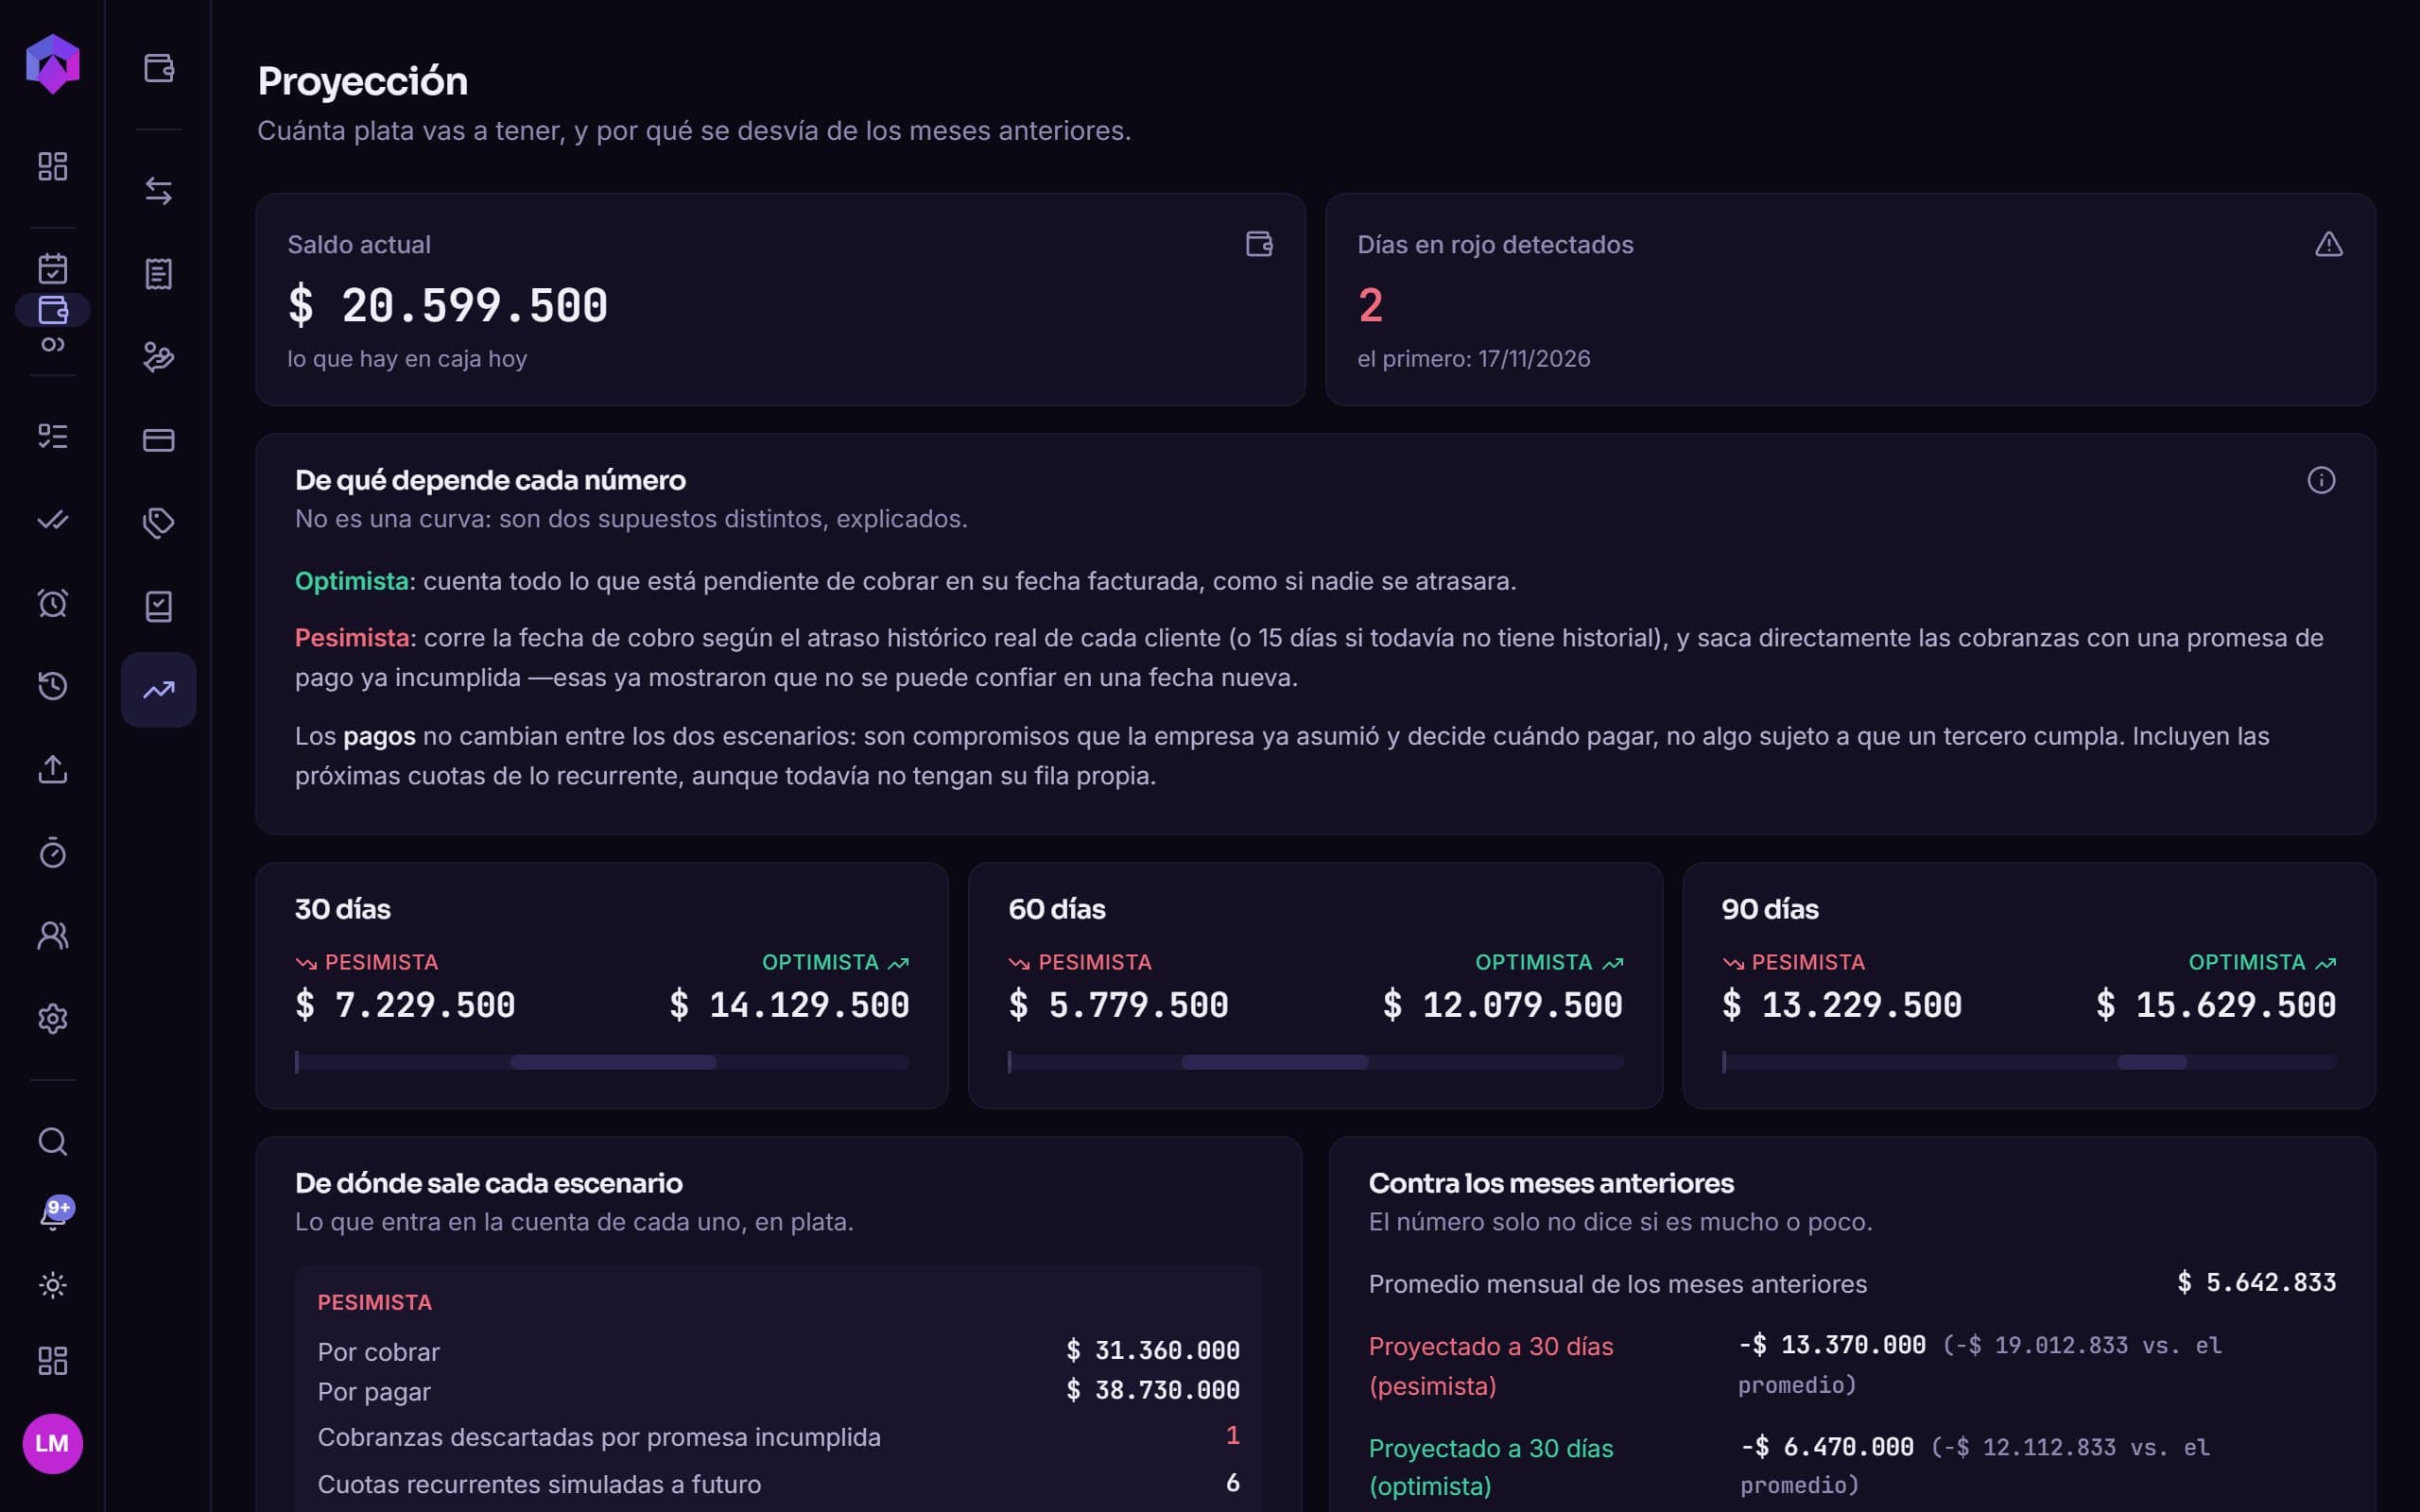This screenshot has height=1512, width=2420.
Task: Click the Promedio mensual value $ 5.642.833
Action: tap(2257, 1282)
